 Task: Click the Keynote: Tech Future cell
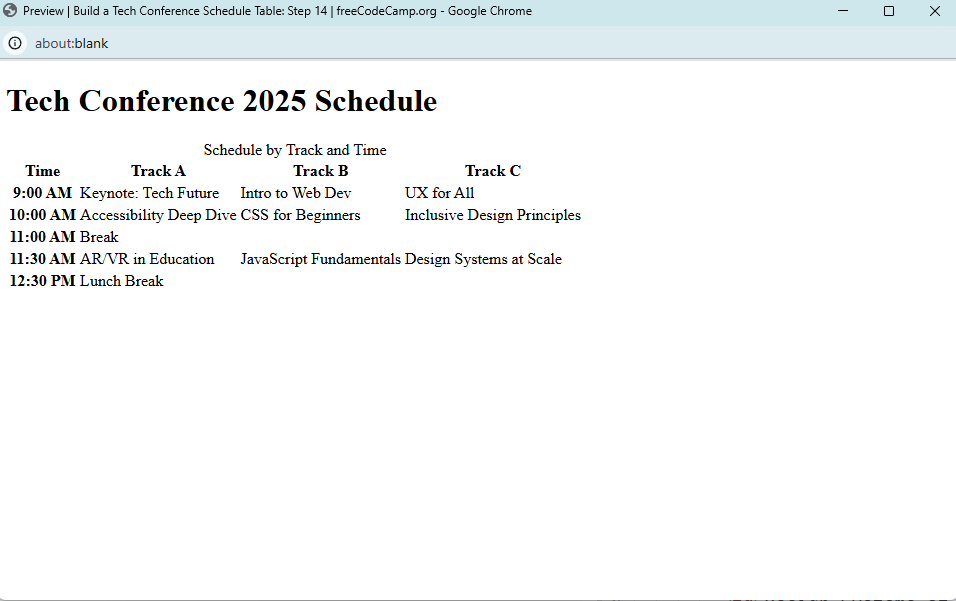tap(149, 193)
